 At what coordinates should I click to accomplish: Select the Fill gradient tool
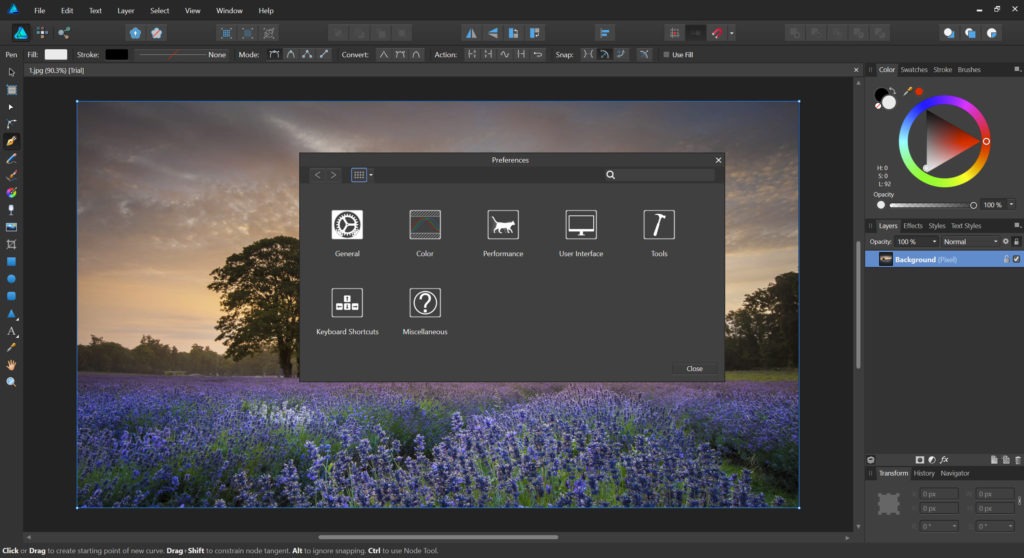click(11, 193)
